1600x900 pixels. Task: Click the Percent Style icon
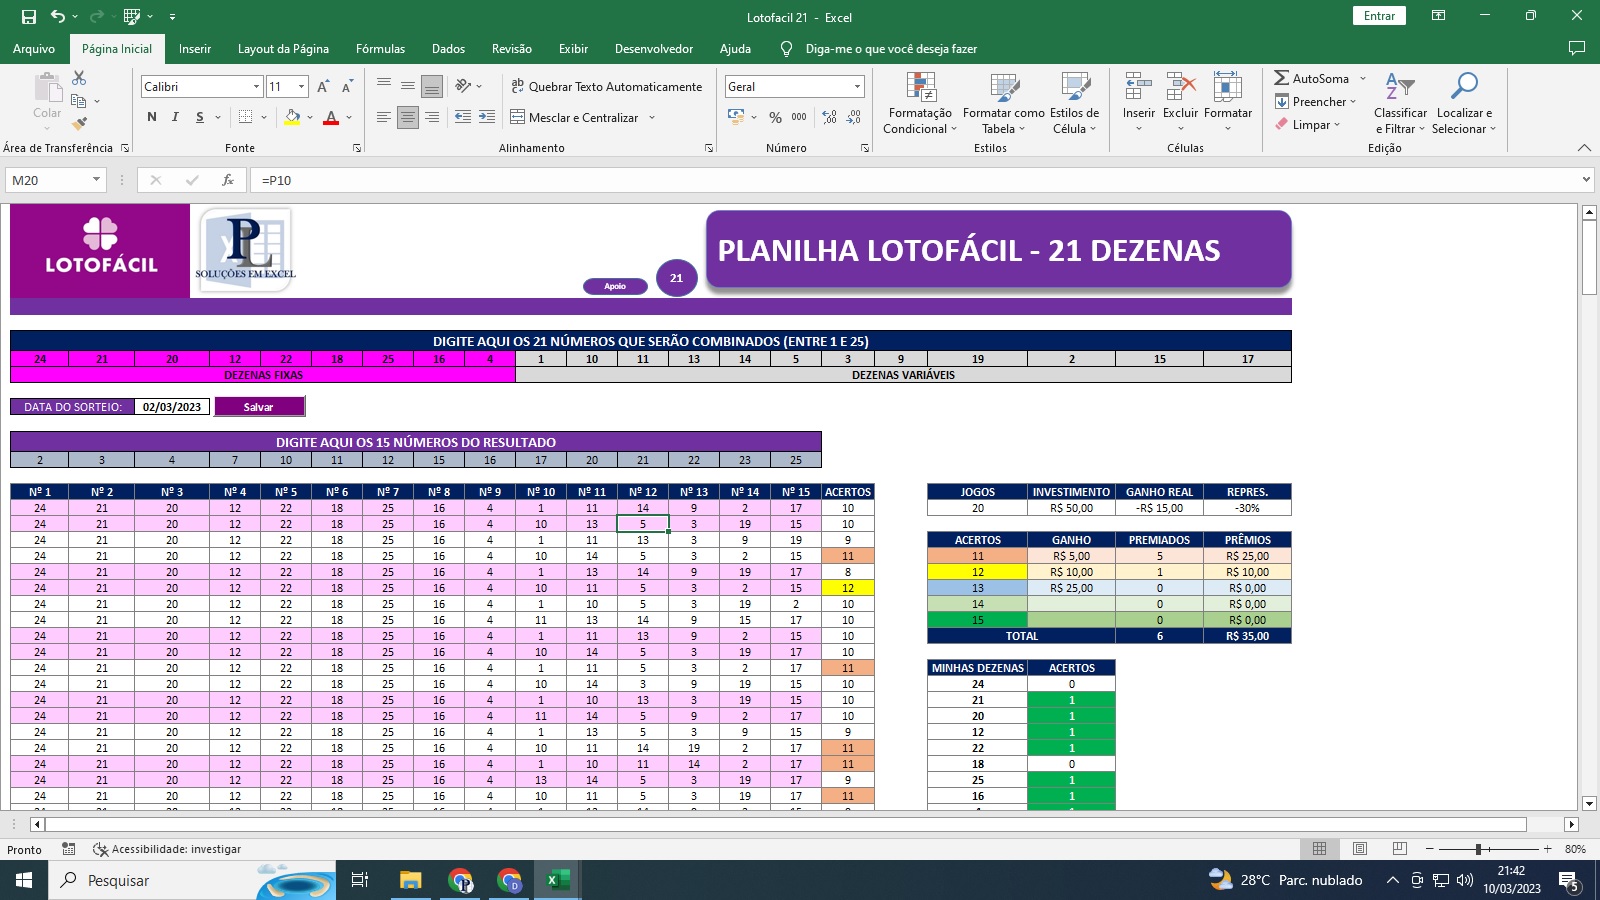click(x=775, y=117)
